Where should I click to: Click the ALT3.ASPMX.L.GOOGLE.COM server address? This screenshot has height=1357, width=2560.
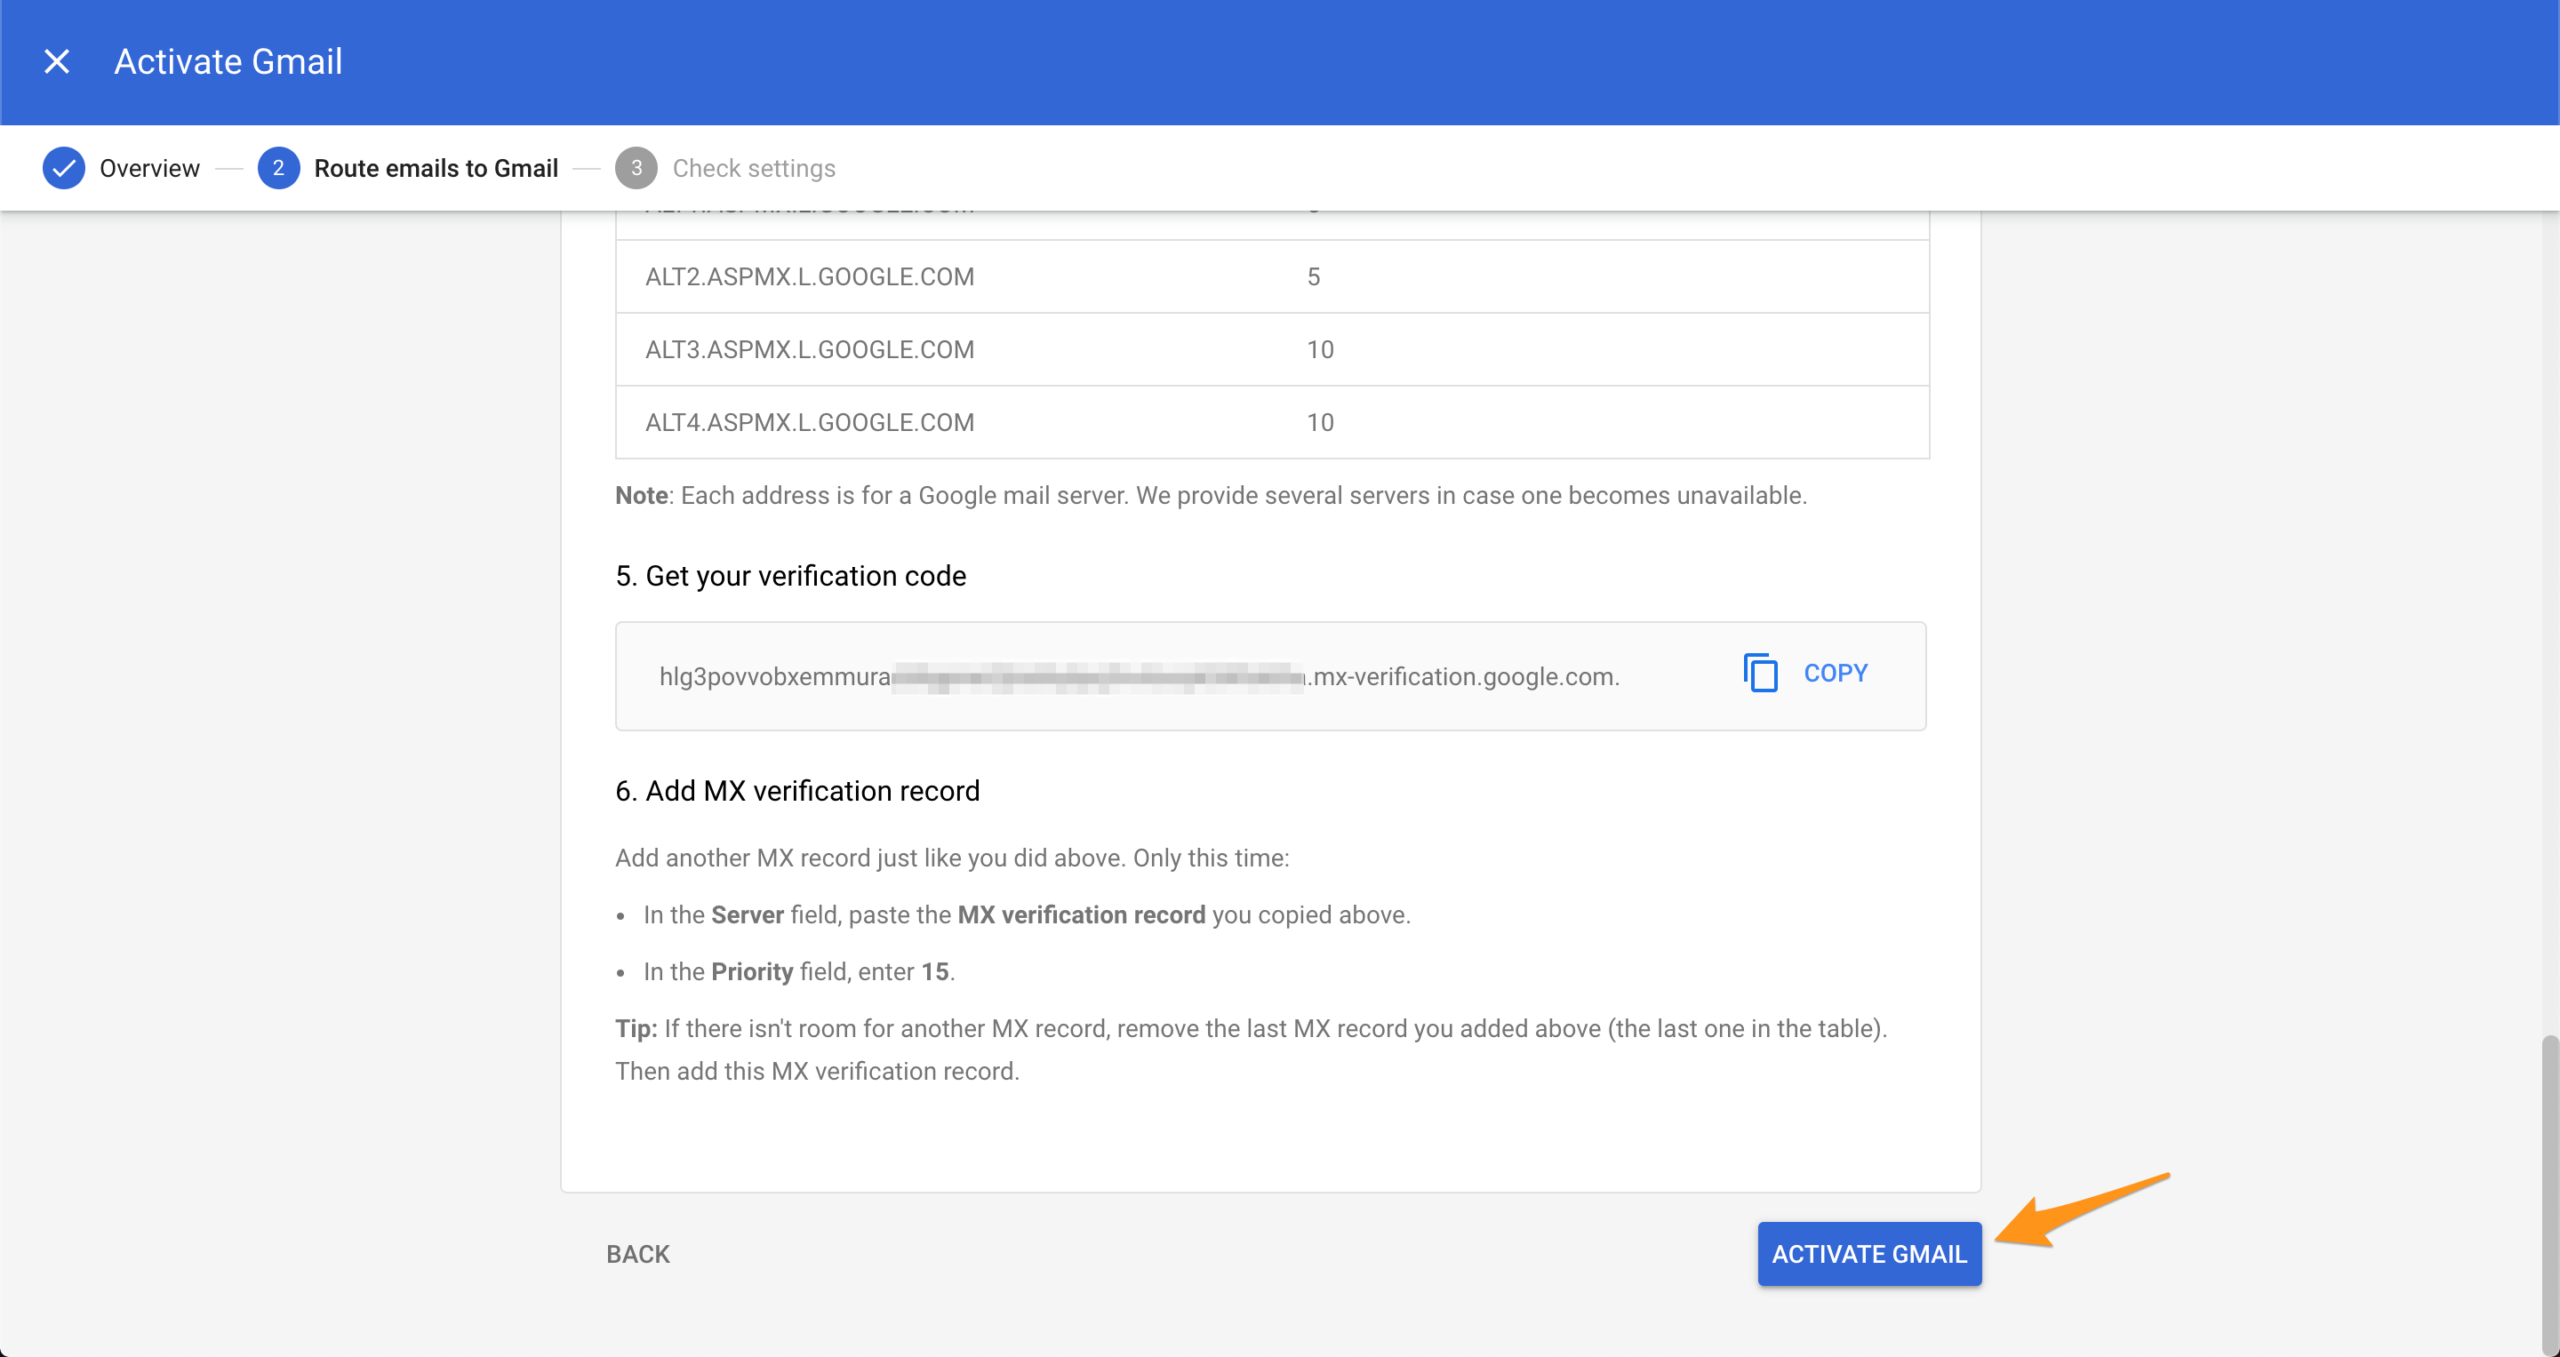click(810, 350)
